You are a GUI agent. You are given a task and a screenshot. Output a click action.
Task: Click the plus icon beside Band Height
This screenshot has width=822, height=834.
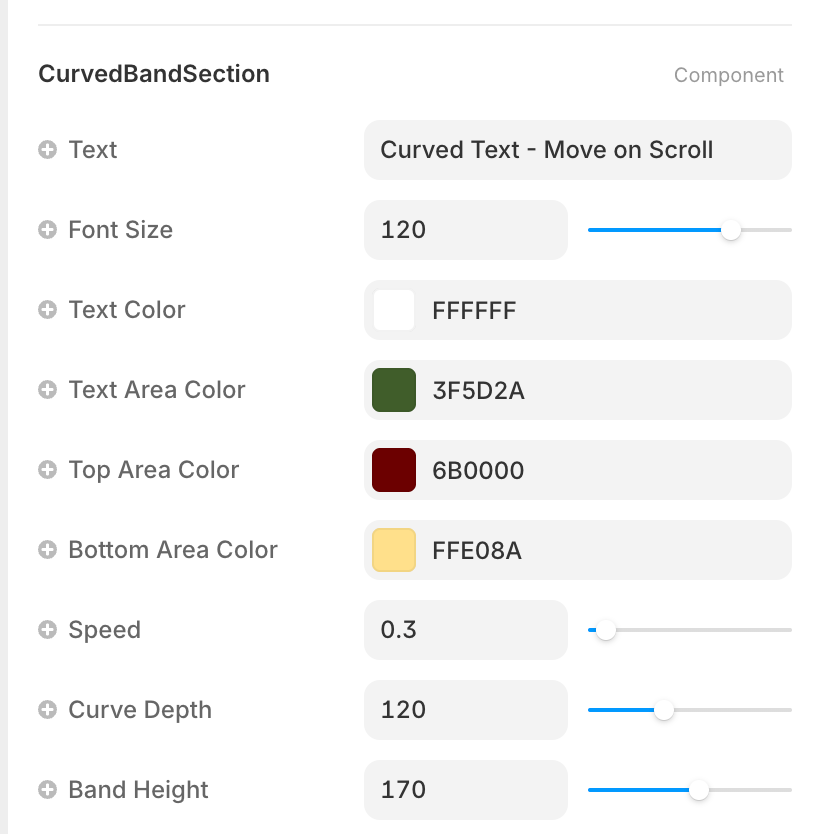pyautogui.click(x=47, y=790)
